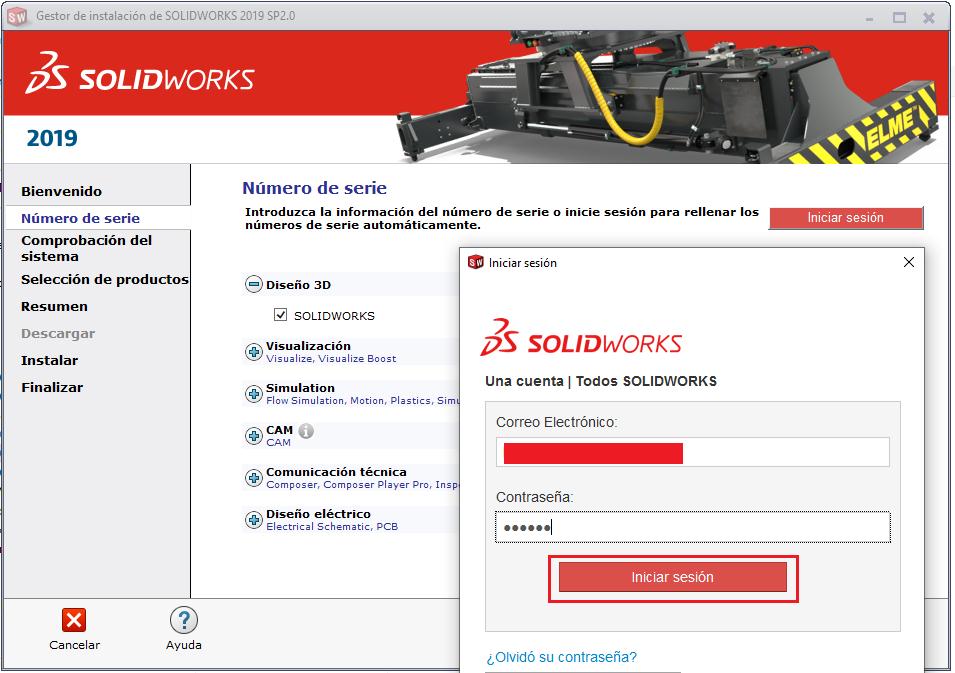Image resolution: width=955 pixels, height=673 pixels.
Task: Click the Descargar step
Action: [58, 334]
